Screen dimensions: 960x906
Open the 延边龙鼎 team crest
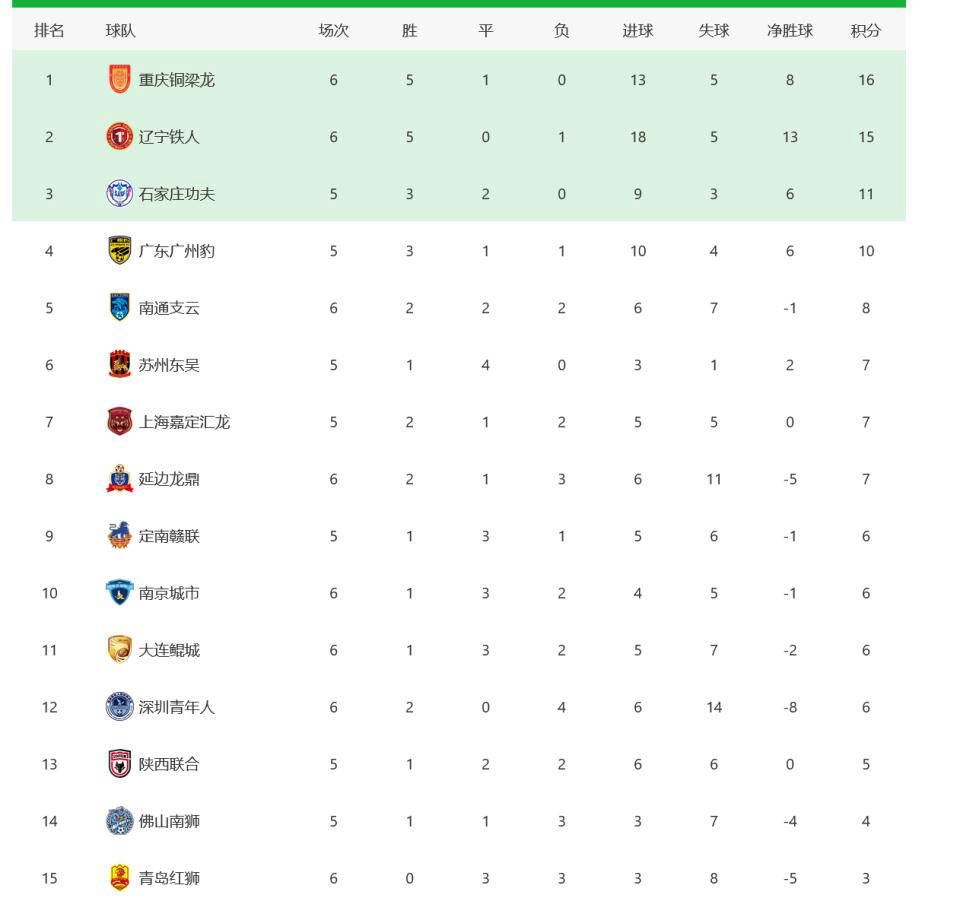[x=119, y=478]
